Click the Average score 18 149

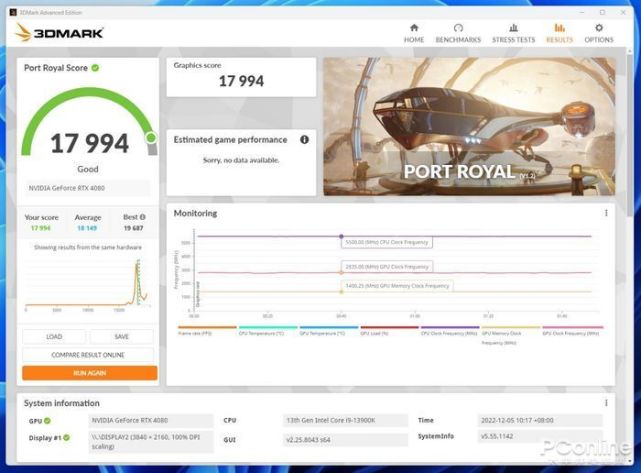pyautogui.click(x=87, y=228)
